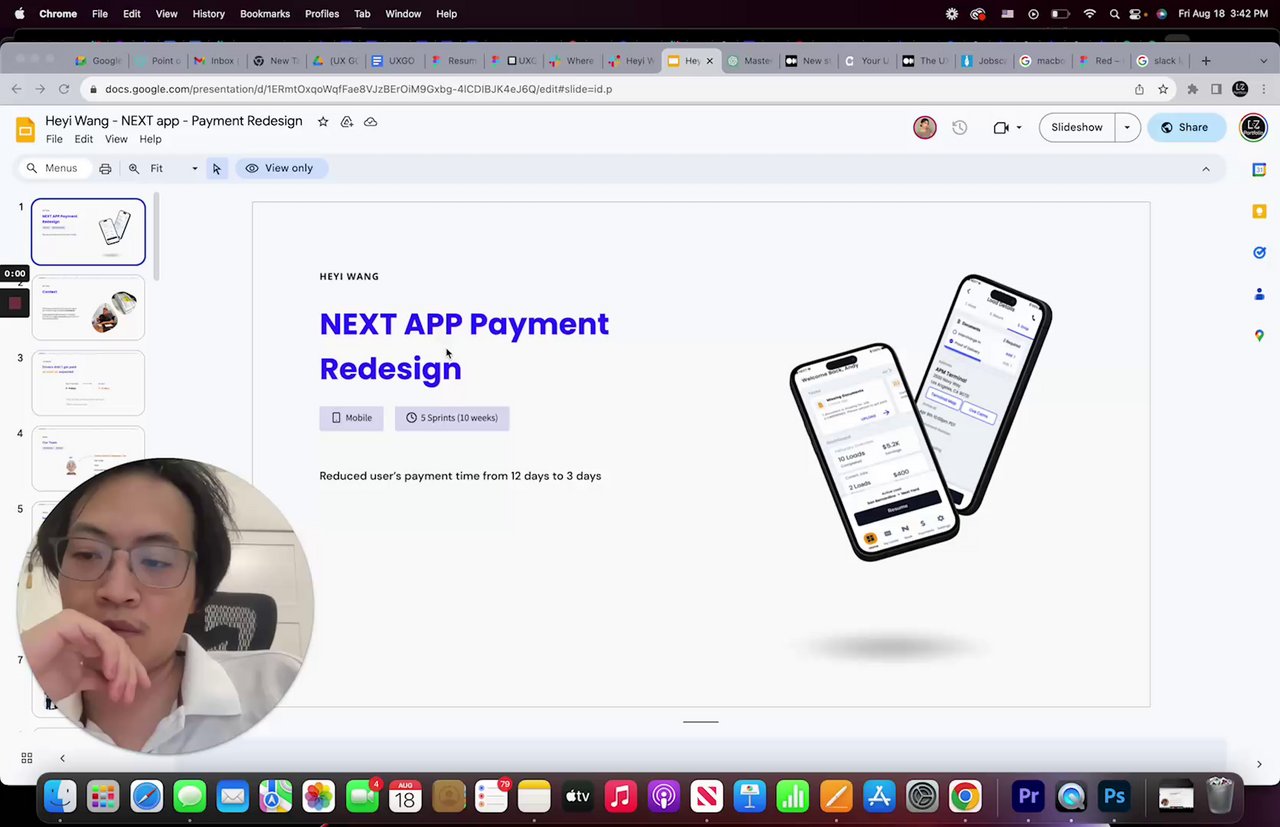Screen dimensions: 1280x827
Task: Select slide 3 thumbnail
Action: coord(88,383)
